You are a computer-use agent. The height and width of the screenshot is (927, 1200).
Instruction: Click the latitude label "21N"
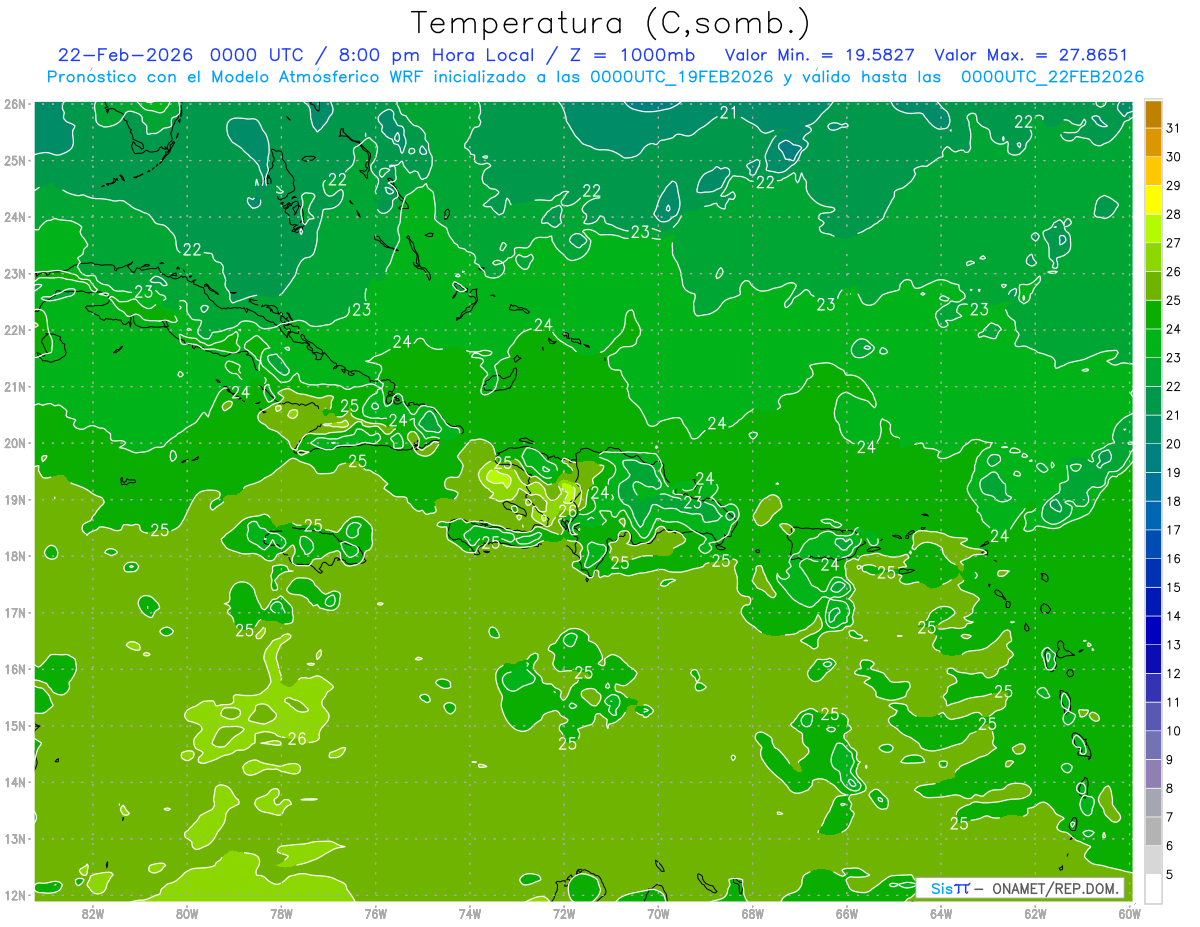(14, 387)
